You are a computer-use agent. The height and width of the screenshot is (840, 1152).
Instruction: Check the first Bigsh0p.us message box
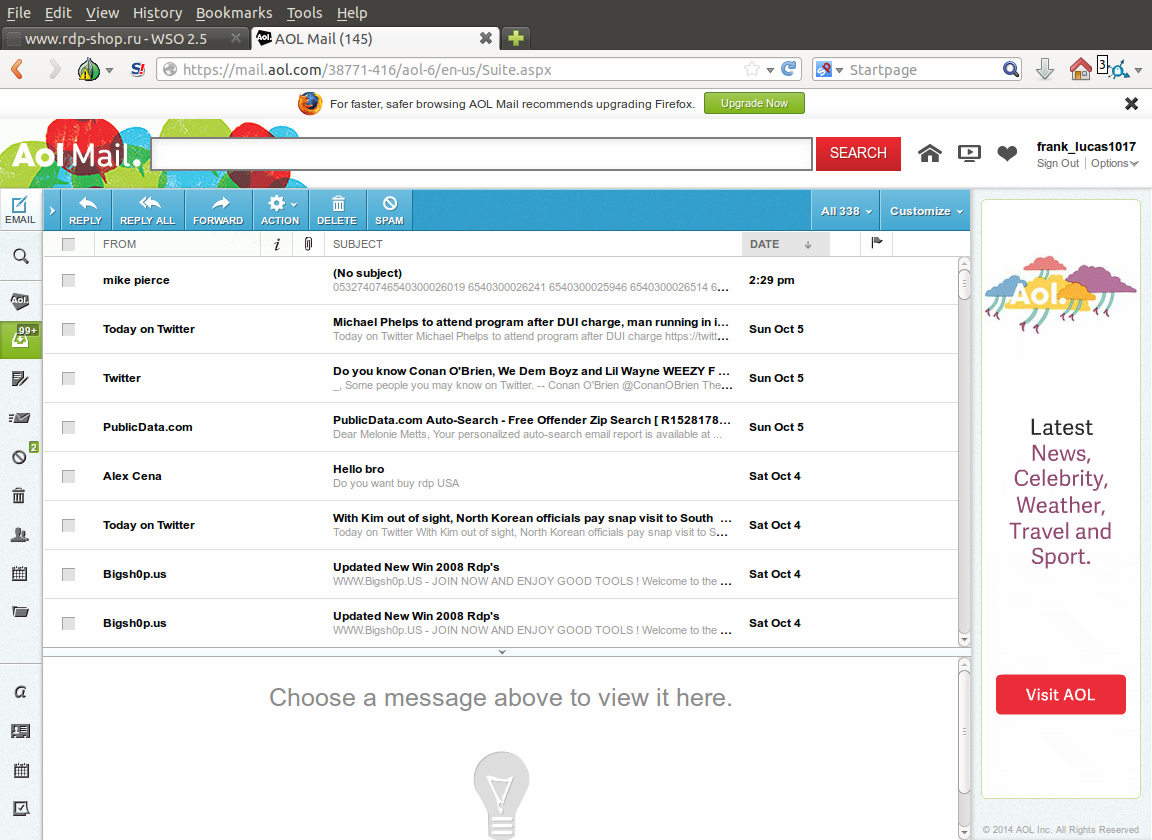coord(68,574)
